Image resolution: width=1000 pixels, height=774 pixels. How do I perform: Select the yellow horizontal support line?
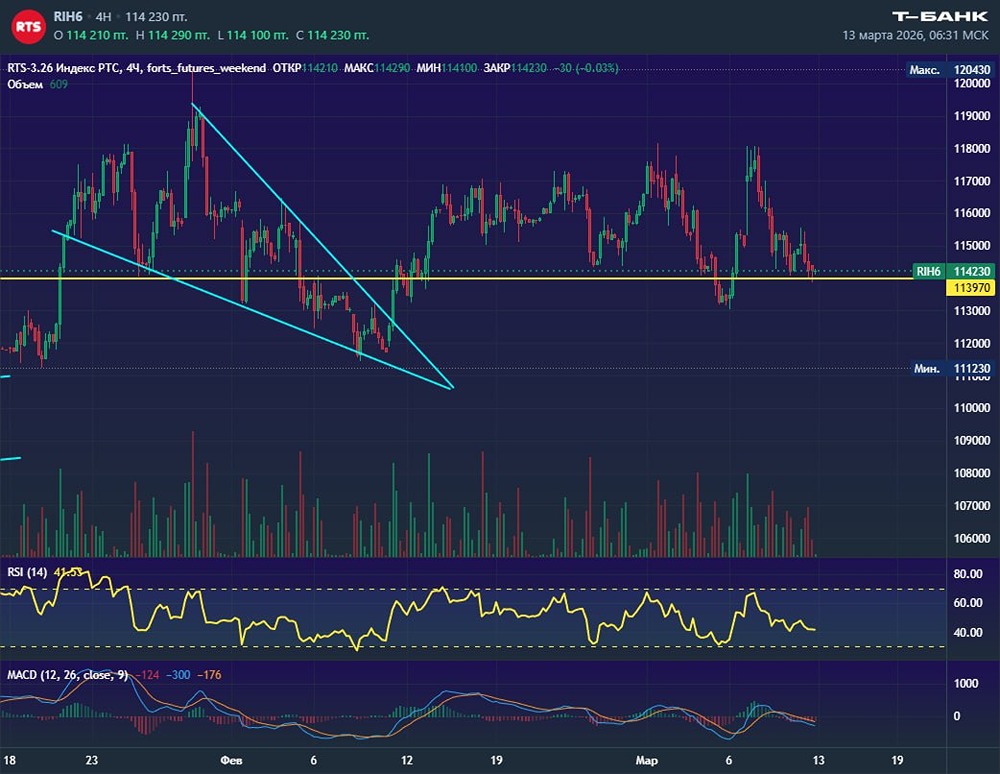tap(600, 278)
